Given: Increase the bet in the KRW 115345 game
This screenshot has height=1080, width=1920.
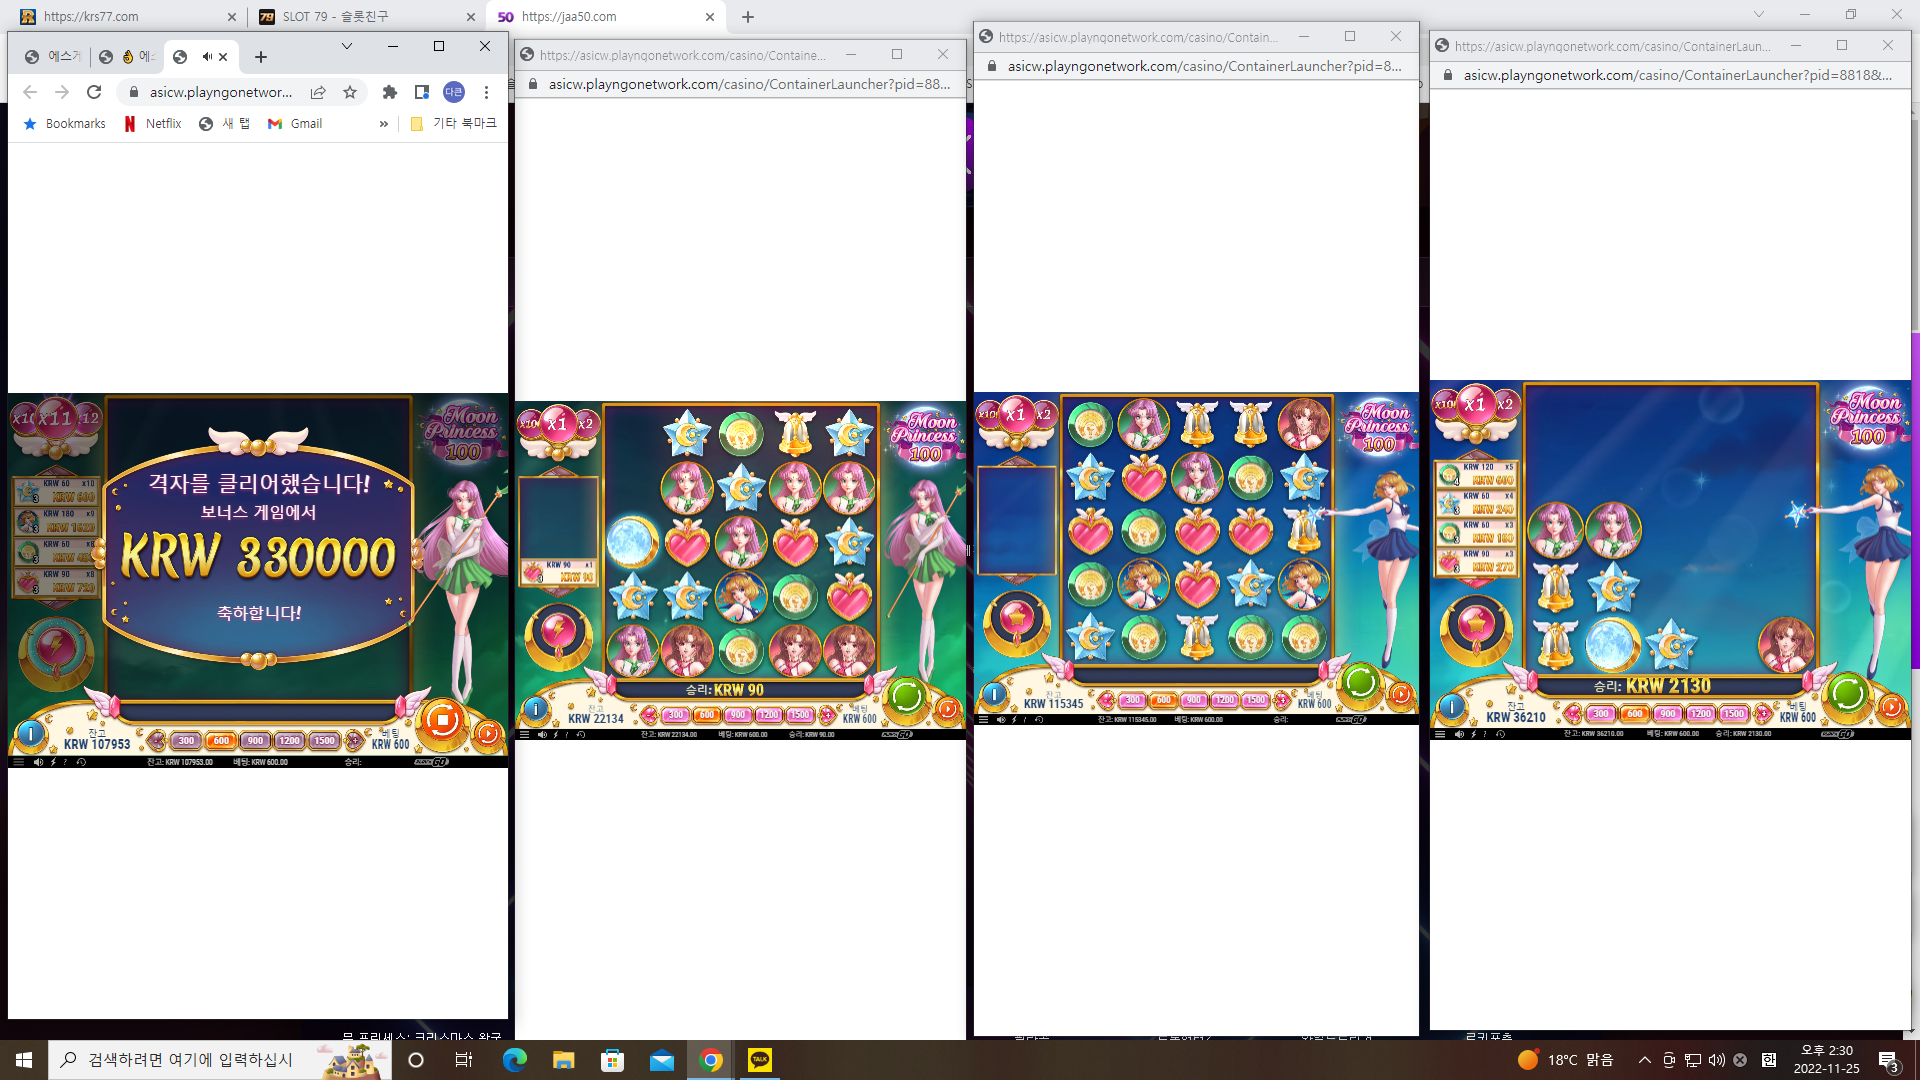Looking at the screenshot, I should coord(1282,700).
